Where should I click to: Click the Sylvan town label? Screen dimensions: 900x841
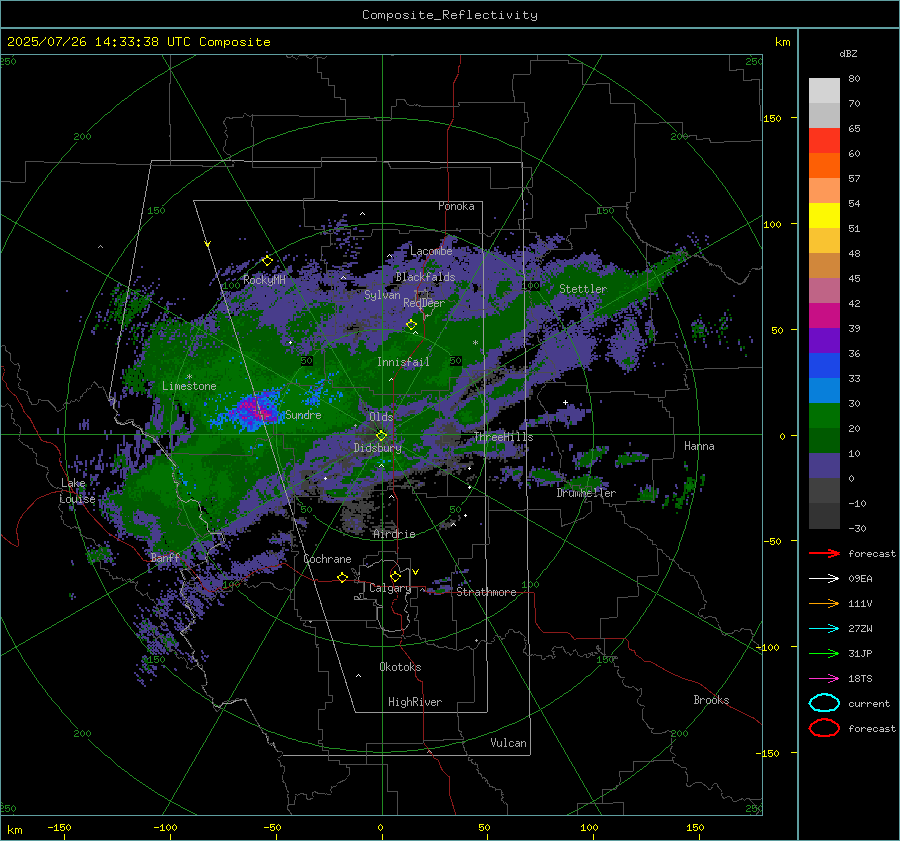(382, 295)
